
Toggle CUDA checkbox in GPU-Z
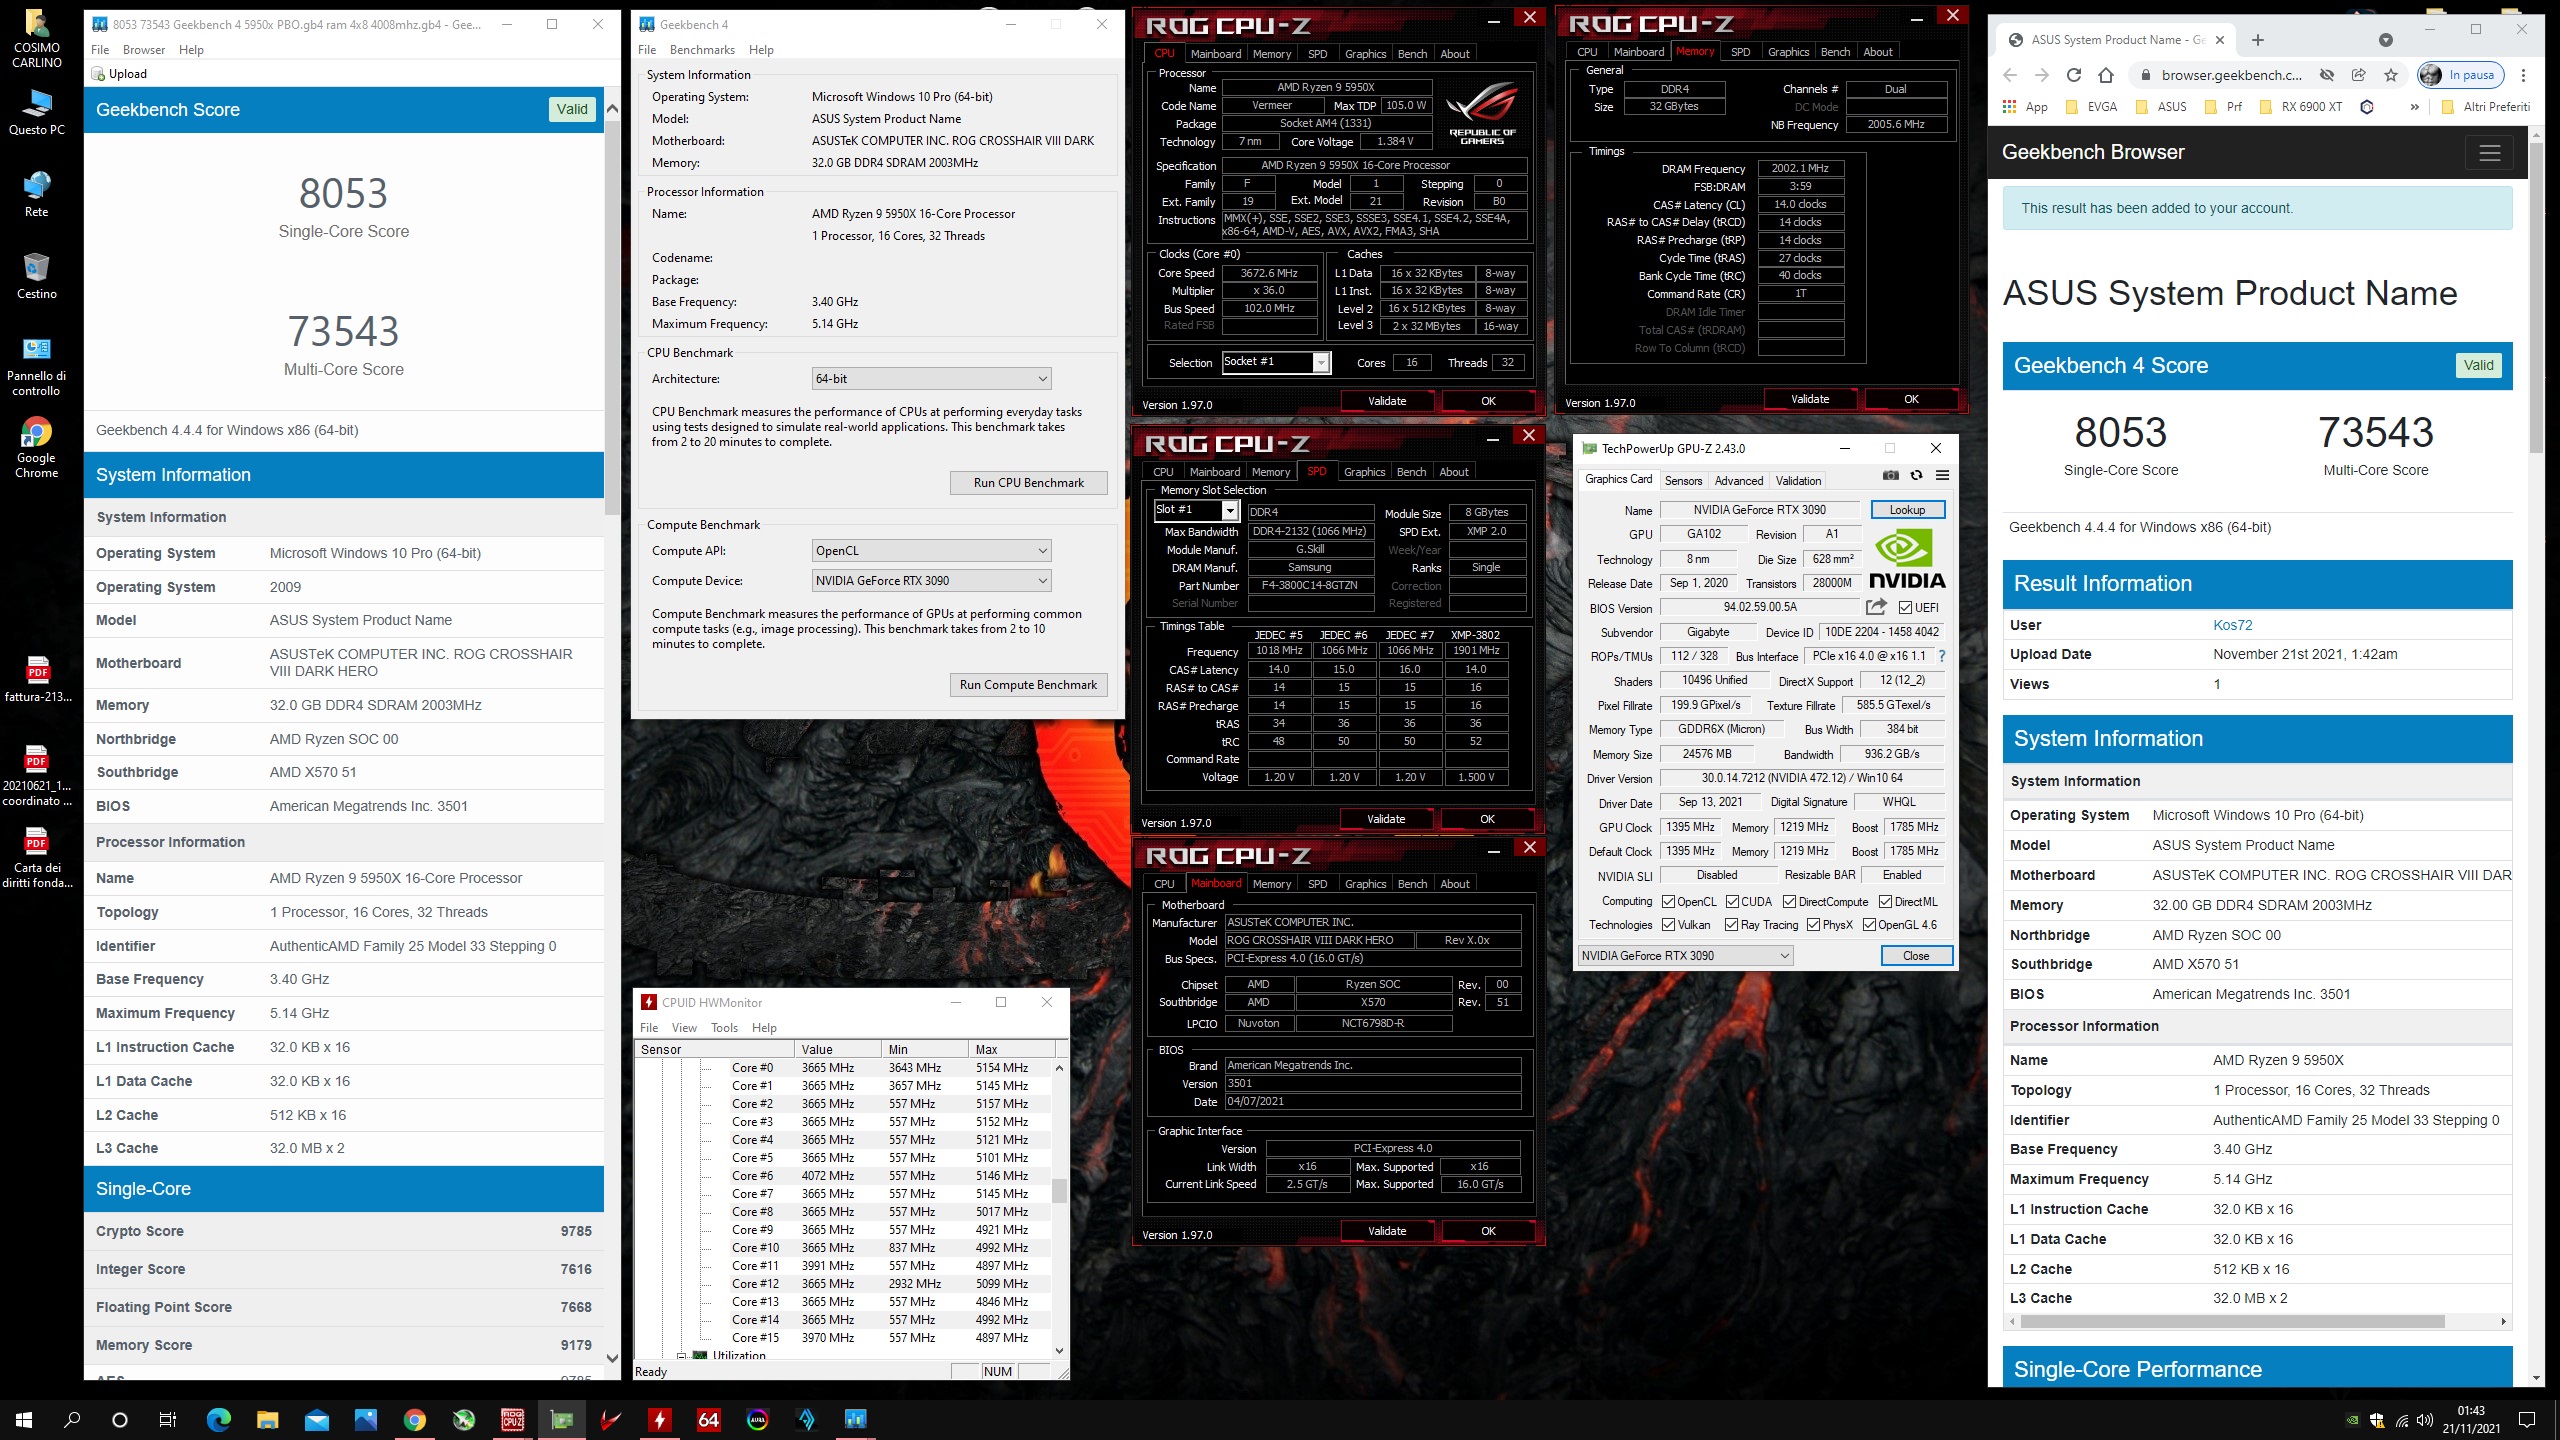(x=1732, y=901)
